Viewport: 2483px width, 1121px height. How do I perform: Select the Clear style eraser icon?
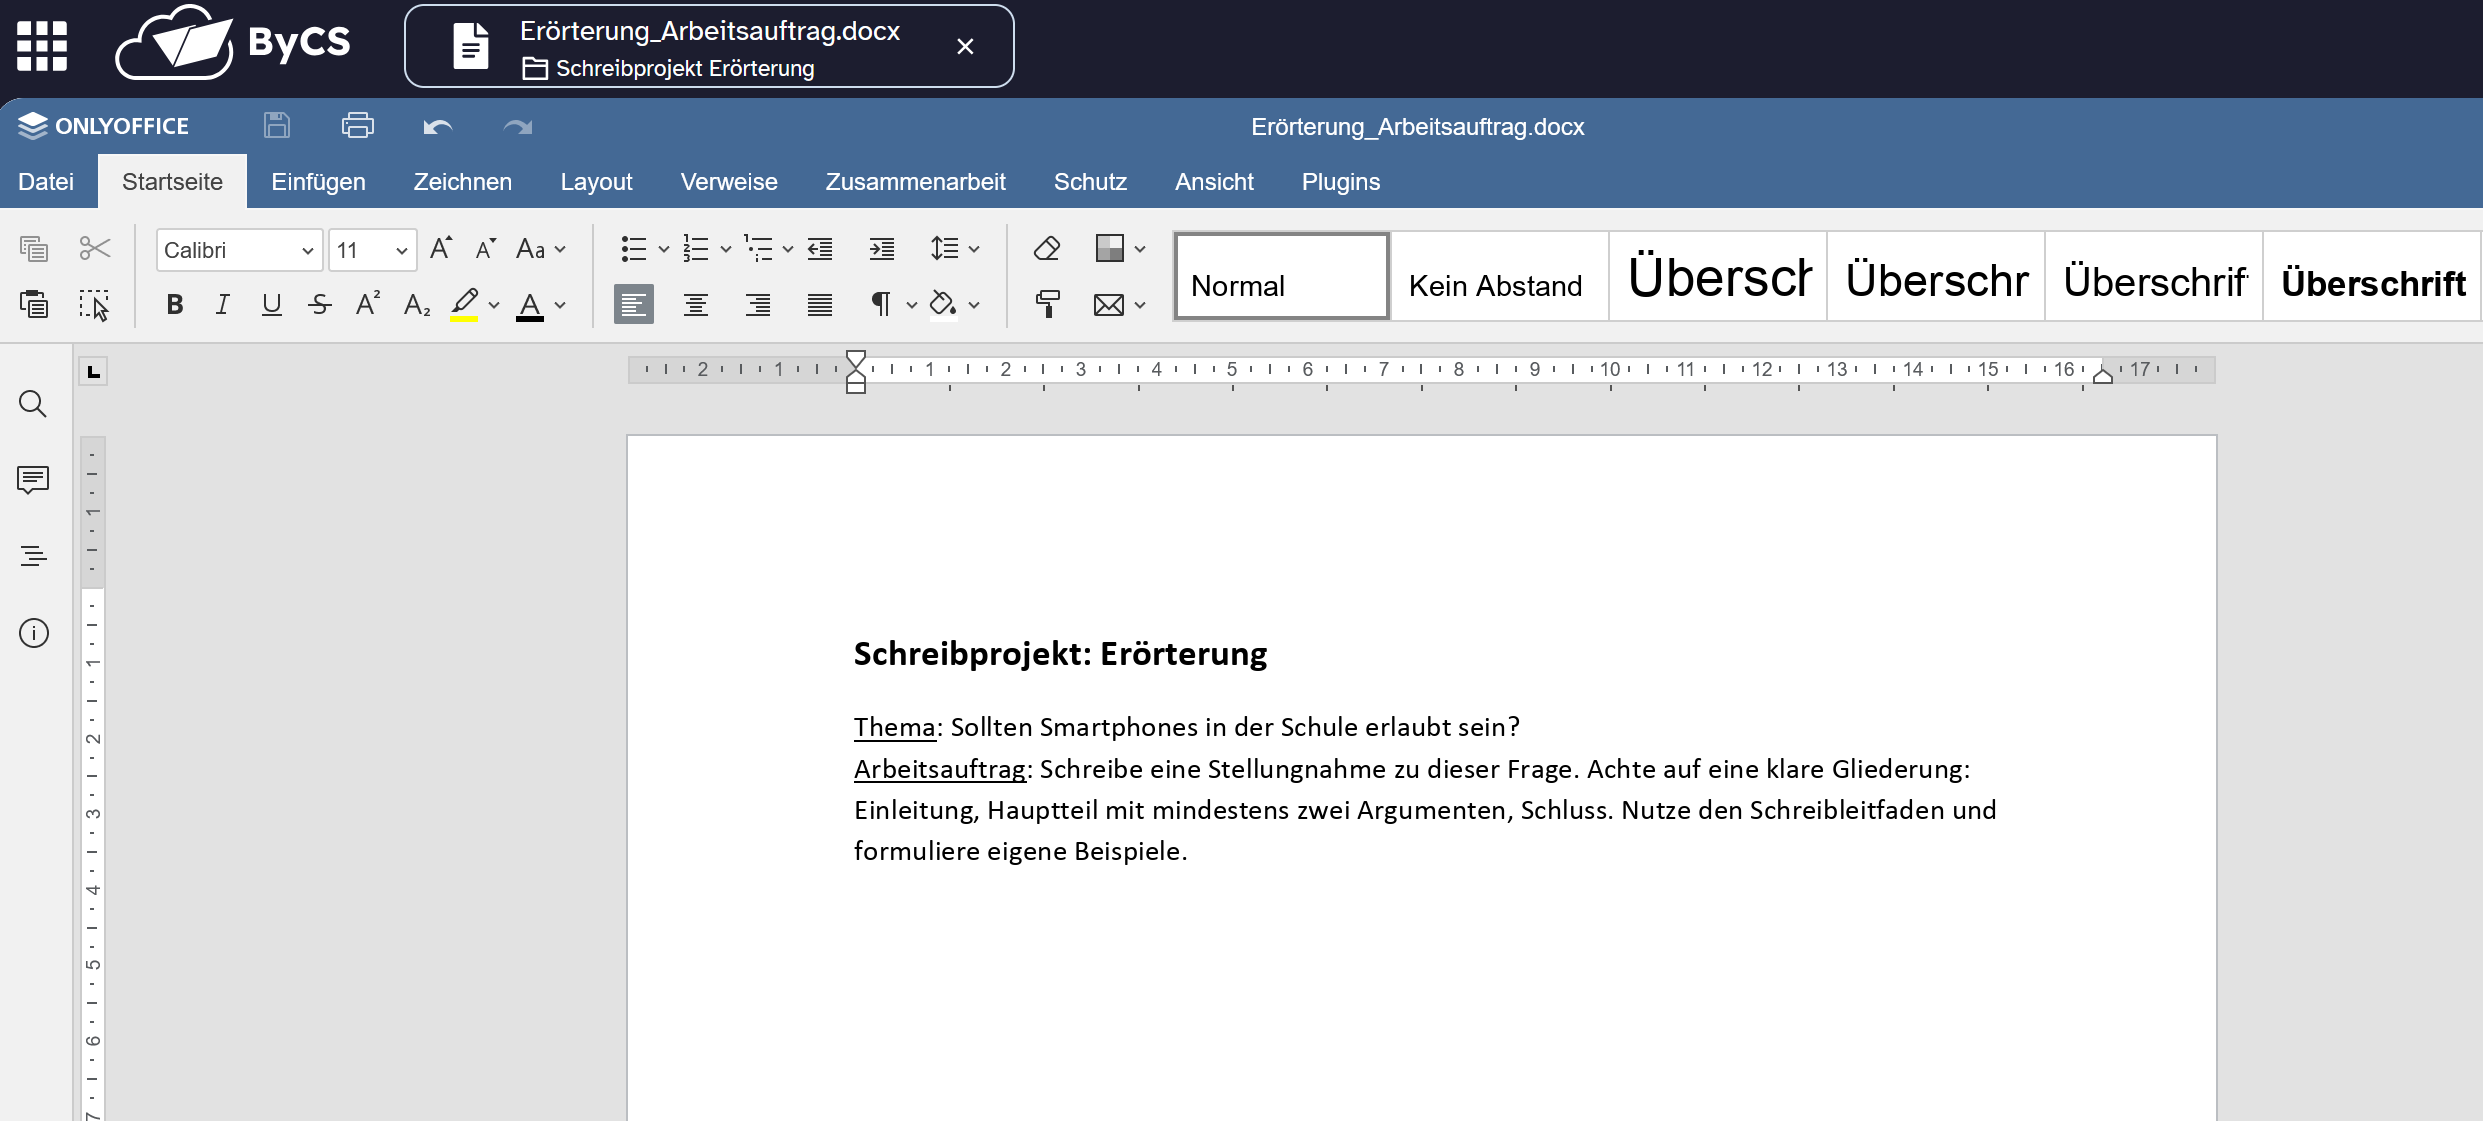1046,248
